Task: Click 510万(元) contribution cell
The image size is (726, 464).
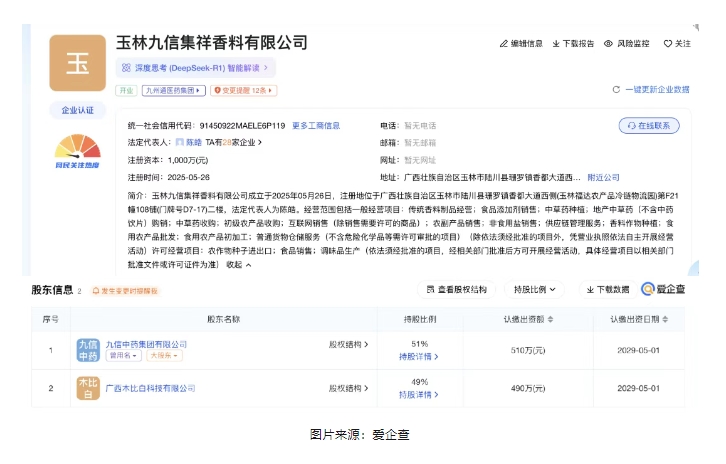Action: point(528,351)
